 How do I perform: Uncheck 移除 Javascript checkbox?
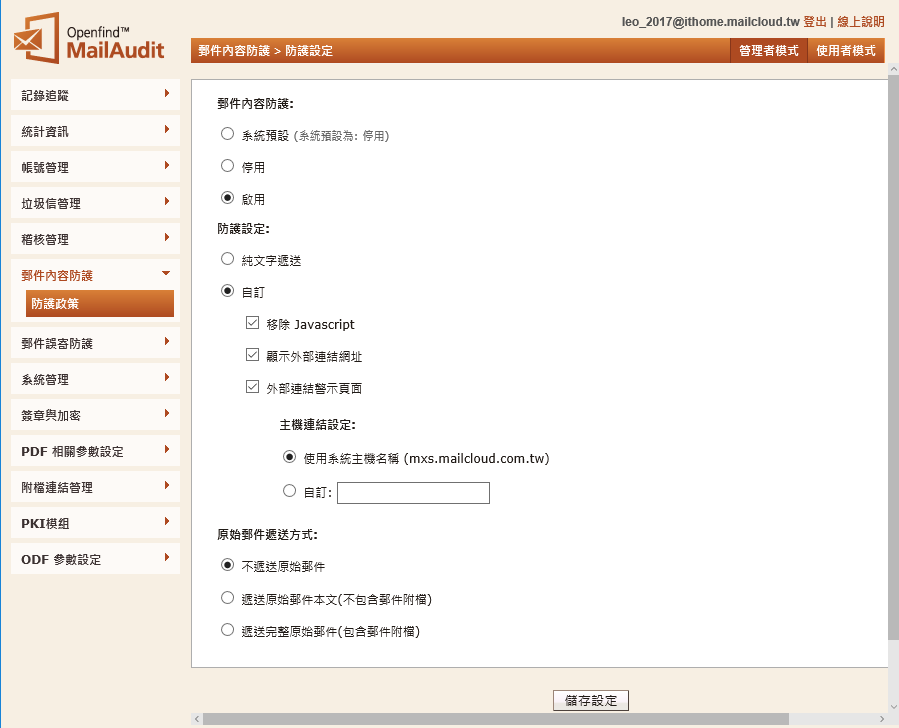252,324
